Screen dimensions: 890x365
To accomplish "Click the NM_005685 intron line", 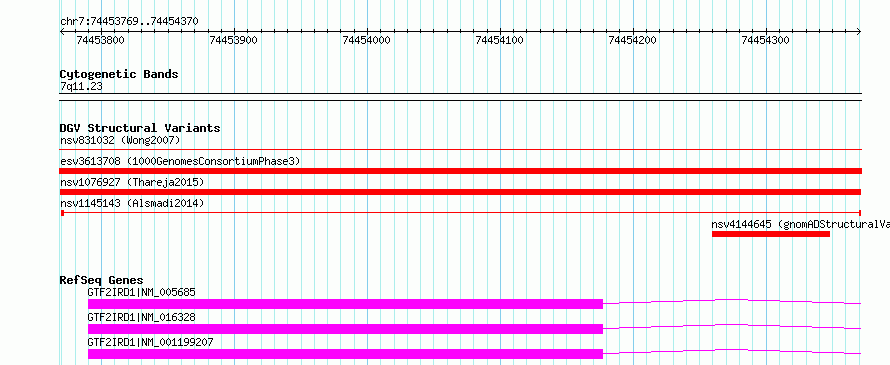I will 732,301.
